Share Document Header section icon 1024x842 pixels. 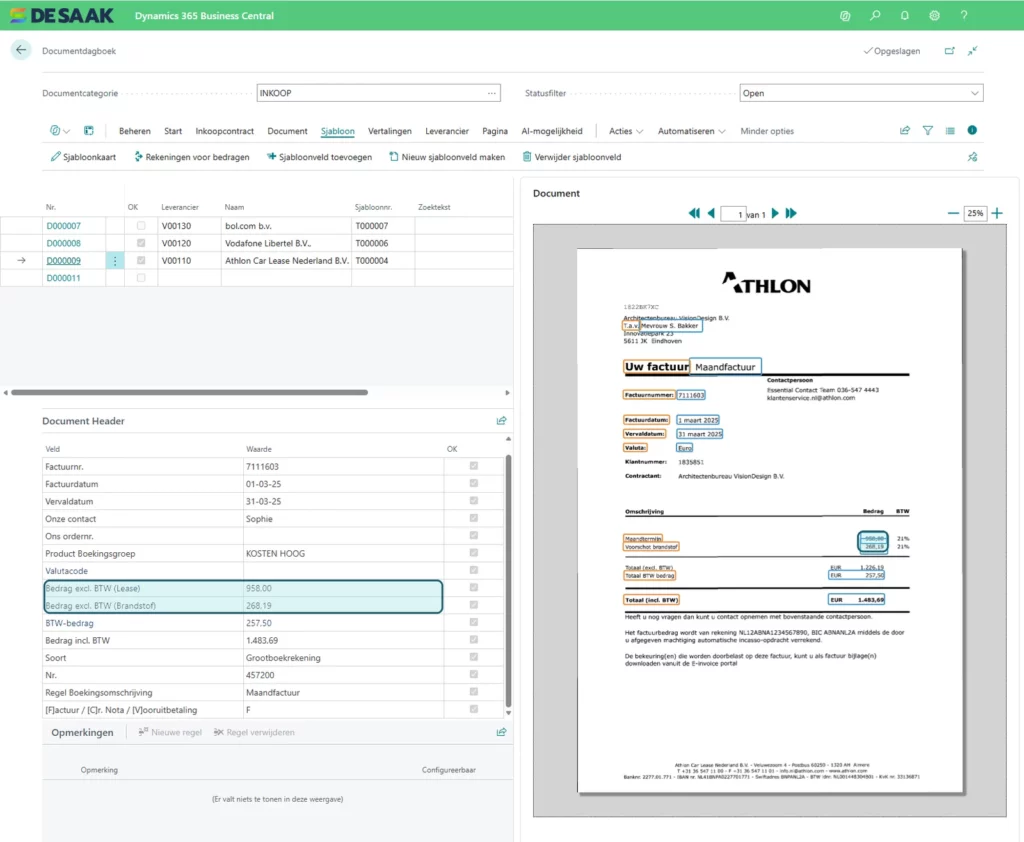coord(502,421)
